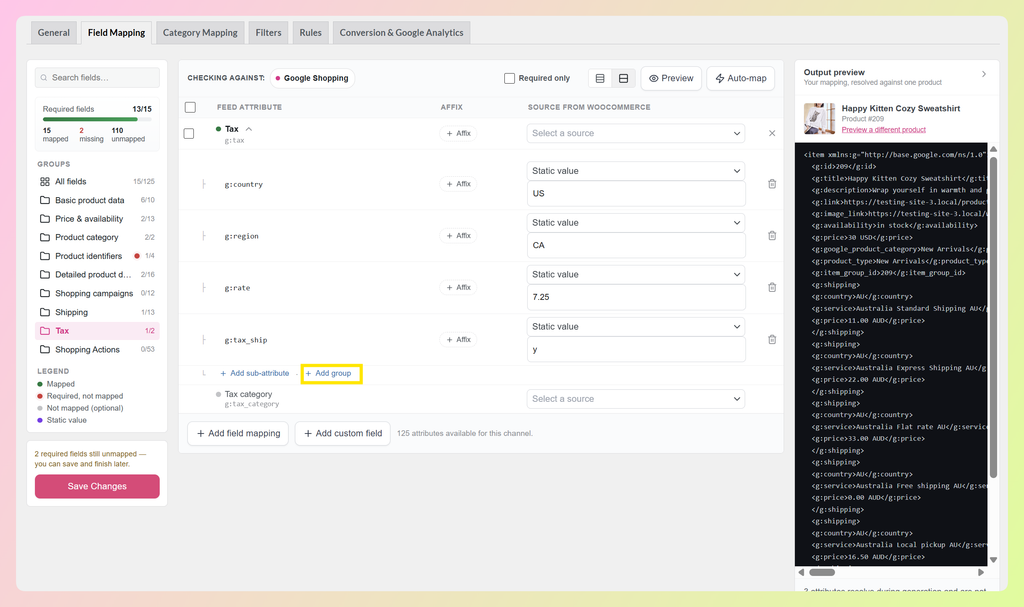The image size is (1024, 607).
Task: Switch to compact list view icon
Action: [600, 78]
